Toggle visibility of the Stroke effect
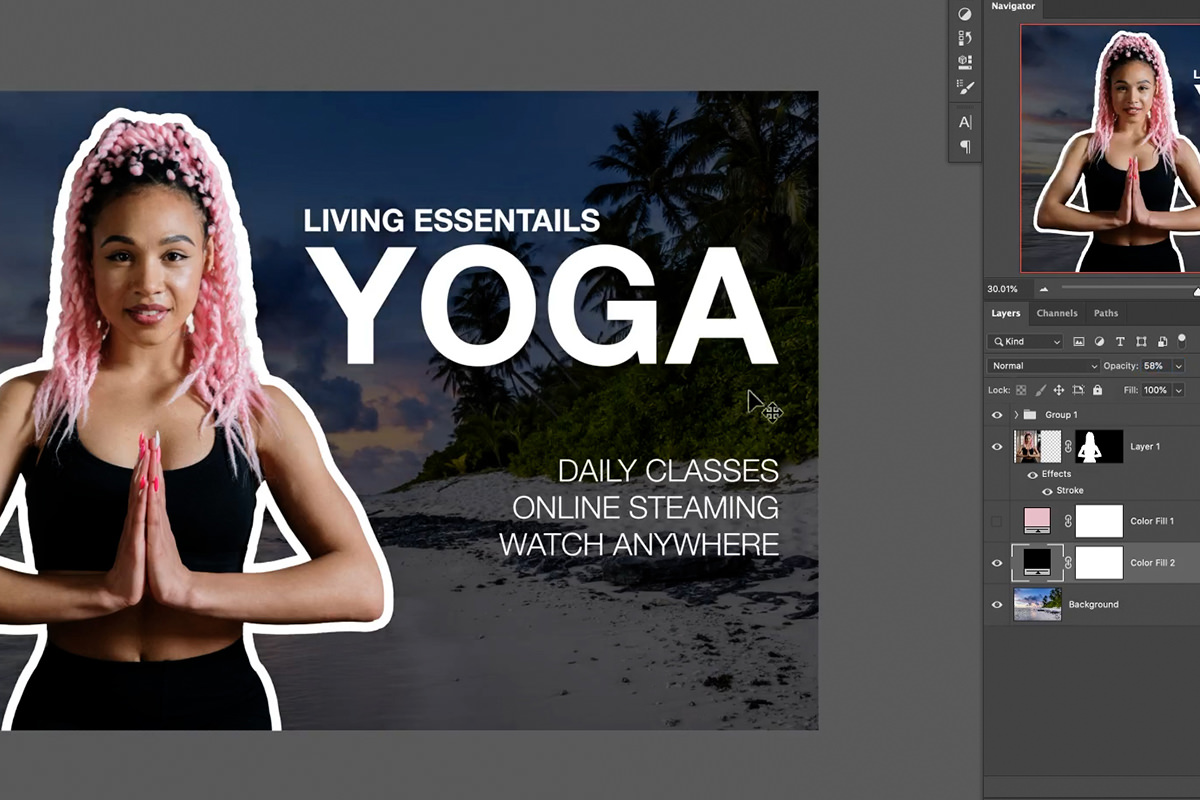 [1047, 491]
